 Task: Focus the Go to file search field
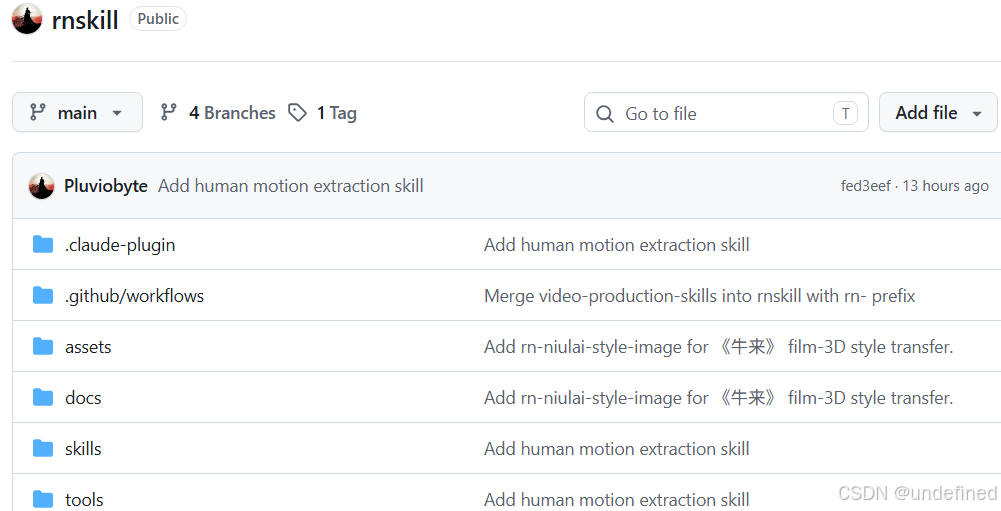[726, 112]
